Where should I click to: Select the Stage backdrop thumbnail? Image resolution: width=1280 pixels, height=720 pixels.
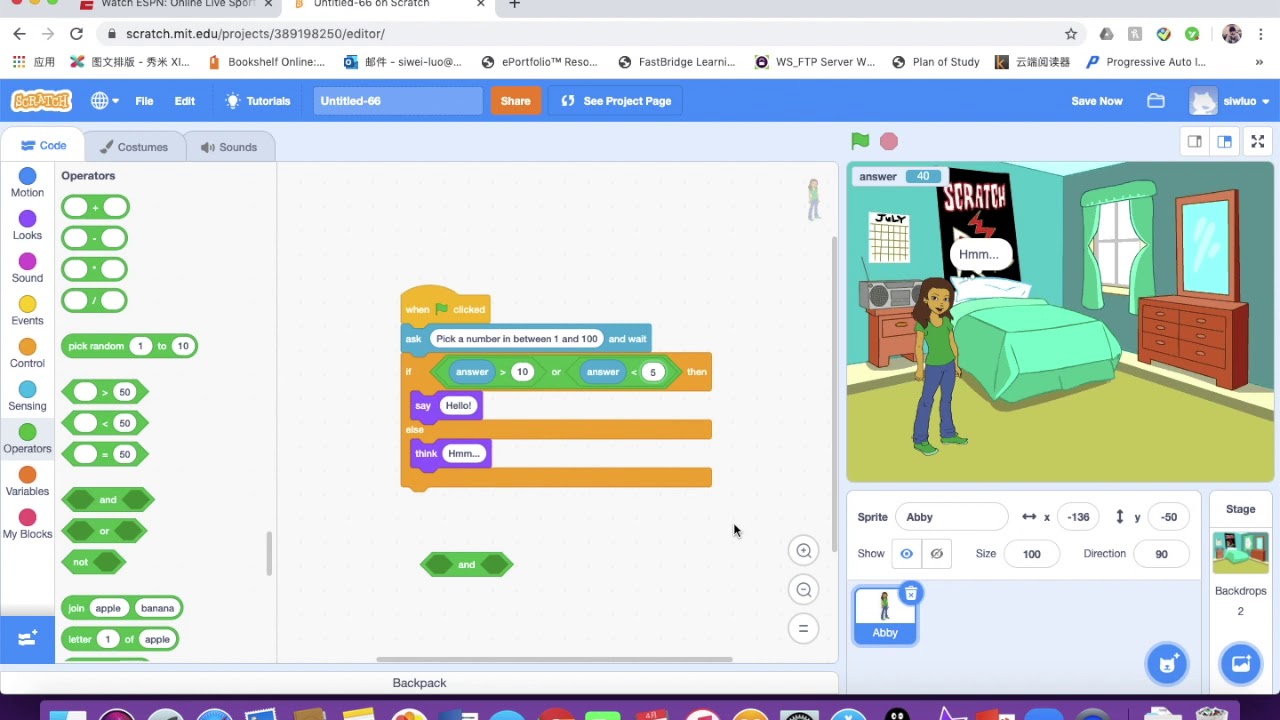[x=1240, y=552]
